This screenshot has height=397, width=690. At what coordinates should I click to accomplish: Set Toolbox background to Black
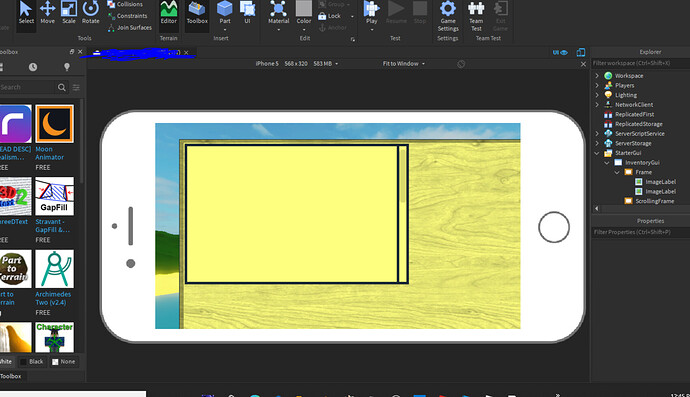32,362
